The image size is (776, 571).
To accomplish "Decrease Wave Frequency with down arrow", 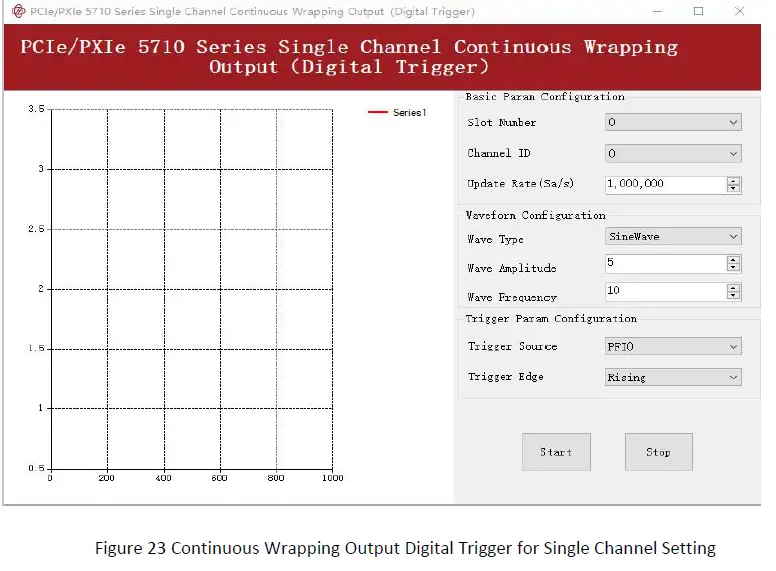I will pyautogui.click(x=733, y=295).
